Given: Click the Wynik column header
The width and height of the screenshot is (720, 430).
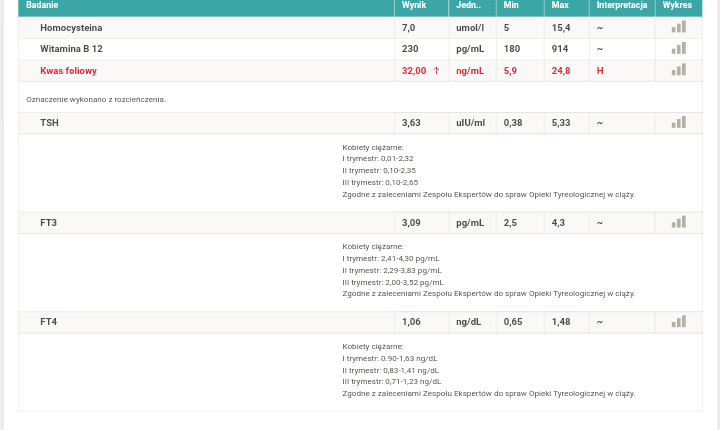Looking at the screenshot, I should [x=413, y=6].
